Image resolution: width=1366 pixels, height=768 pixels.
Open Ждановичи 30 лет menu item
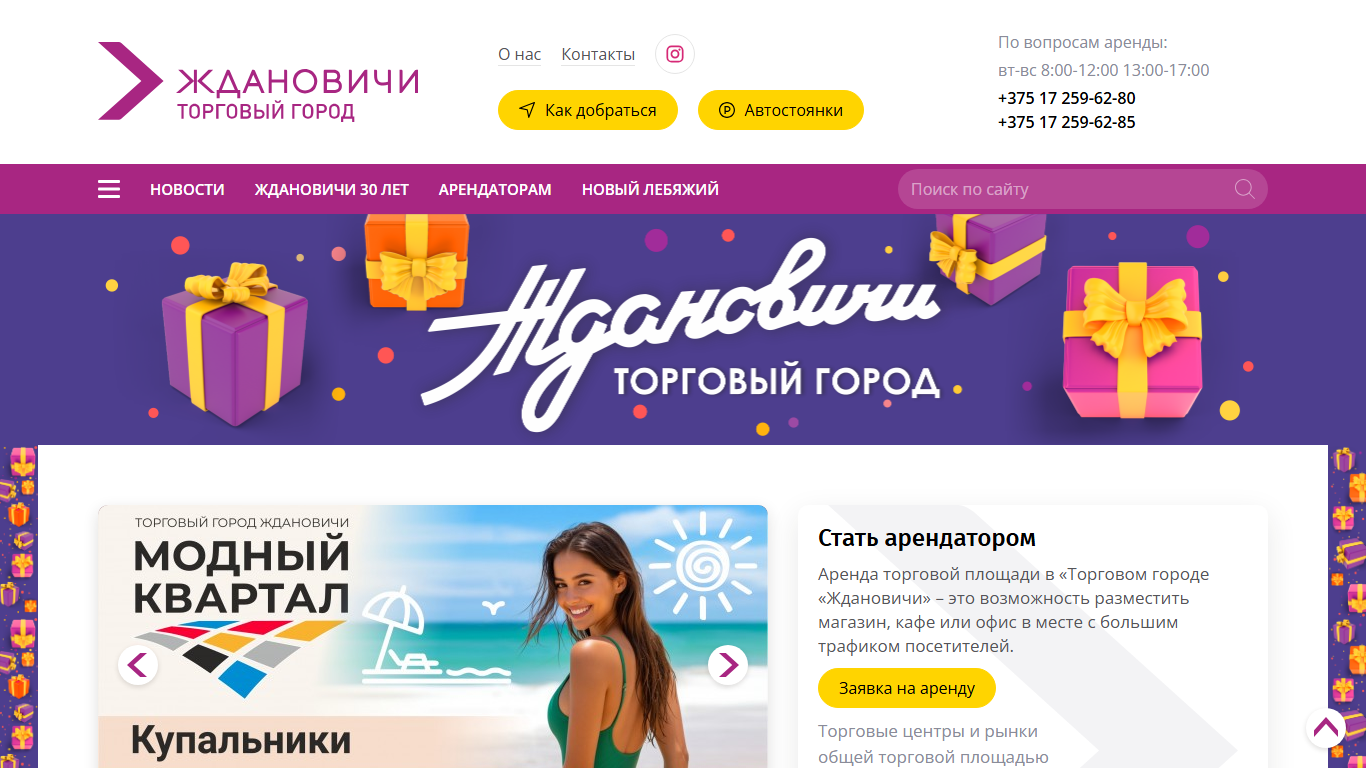332,189
